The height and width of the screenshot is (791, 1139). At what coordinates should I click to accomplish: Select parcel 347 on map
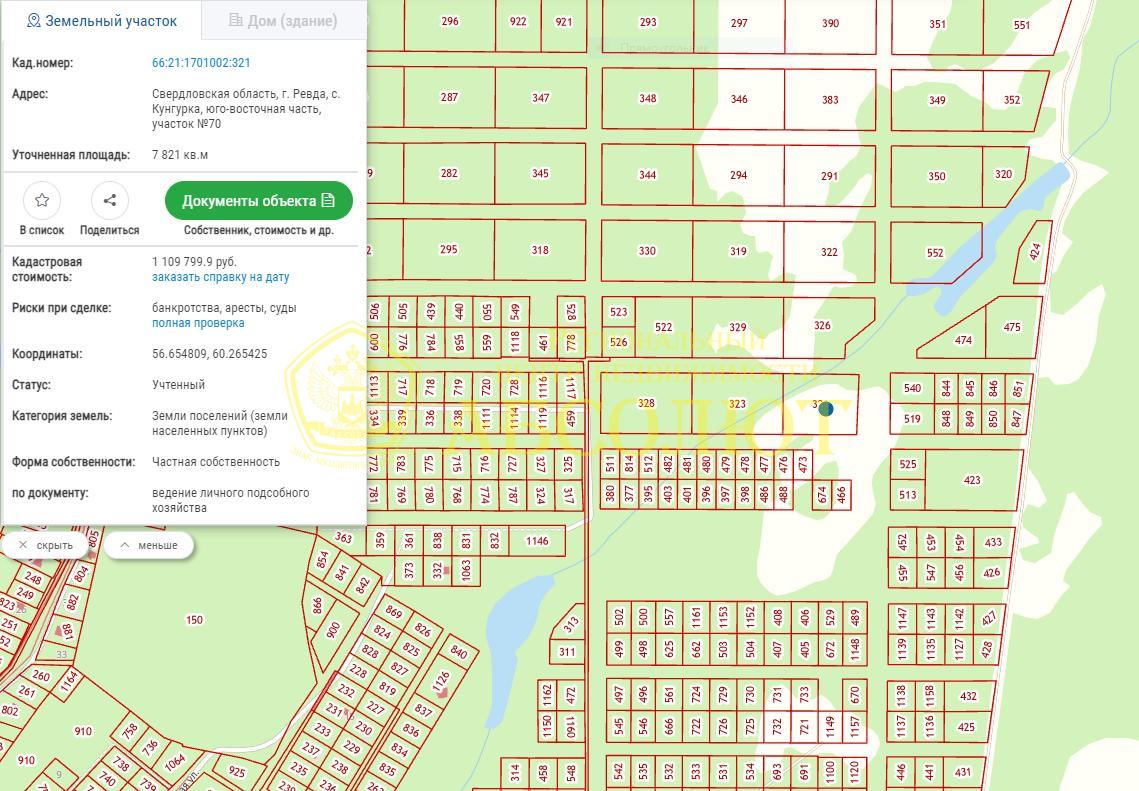point(540,97)
